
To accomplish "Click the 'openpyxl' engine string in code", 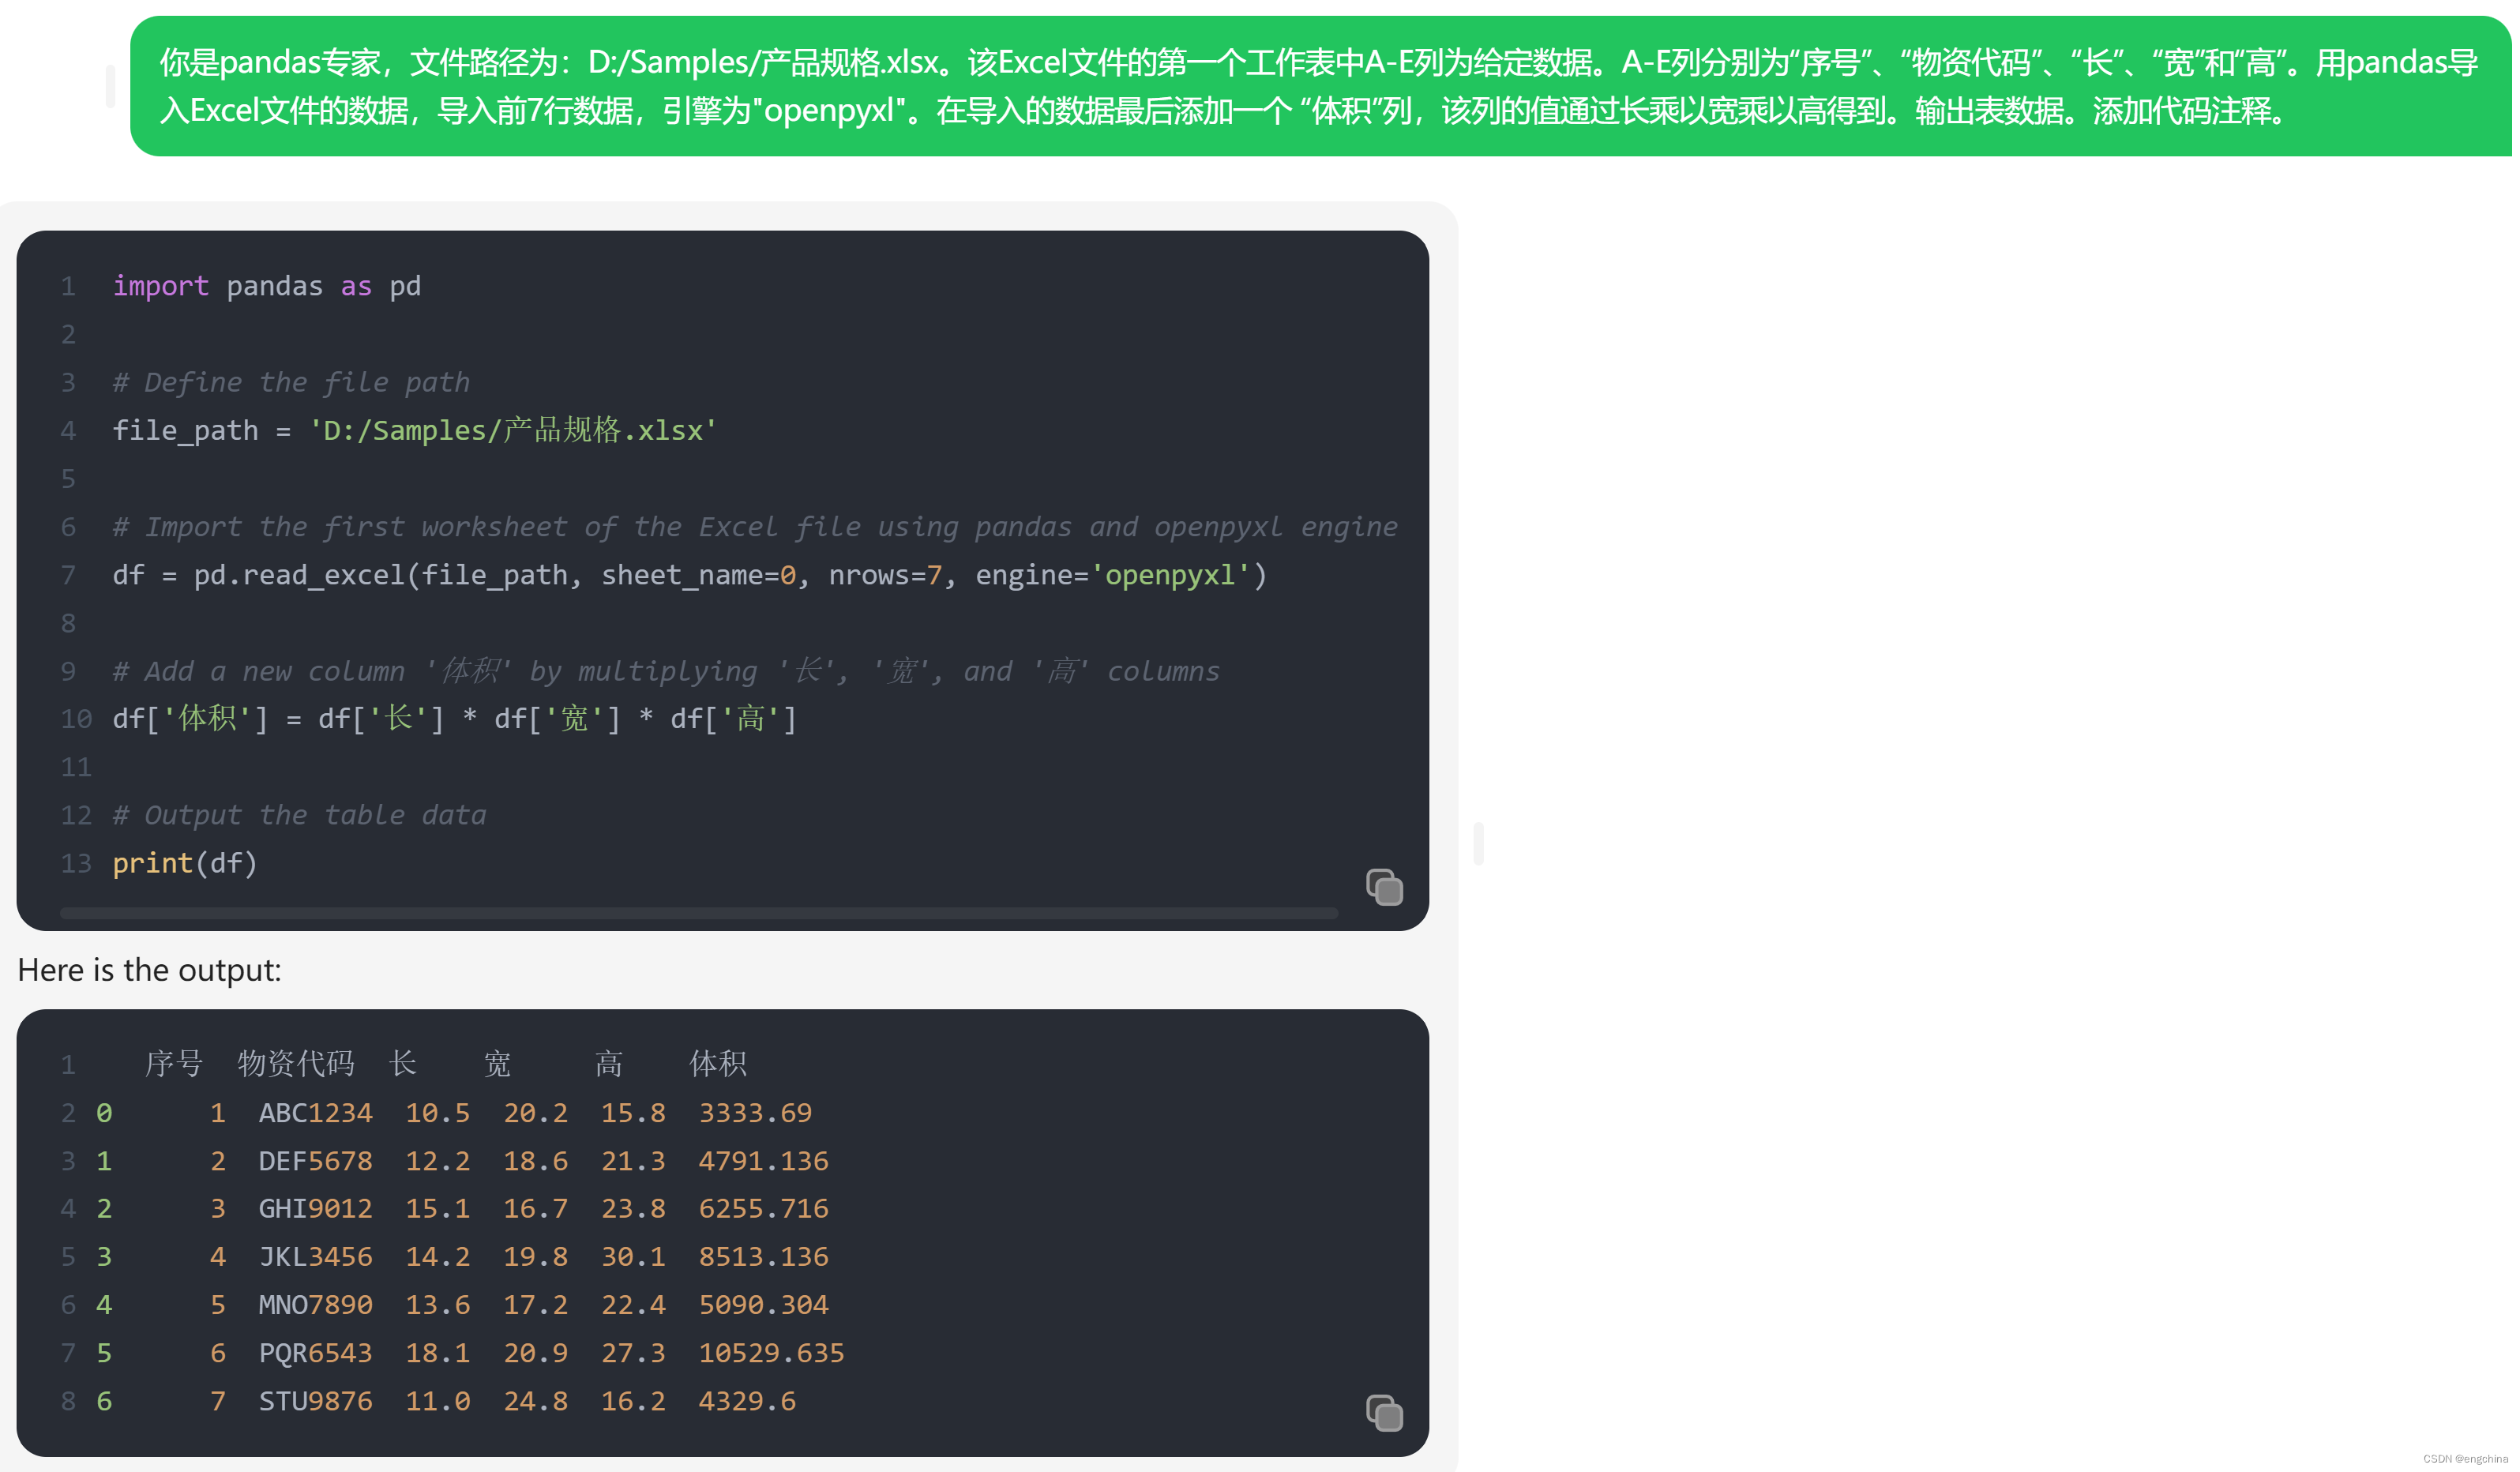I will (x=1170, y=575).
